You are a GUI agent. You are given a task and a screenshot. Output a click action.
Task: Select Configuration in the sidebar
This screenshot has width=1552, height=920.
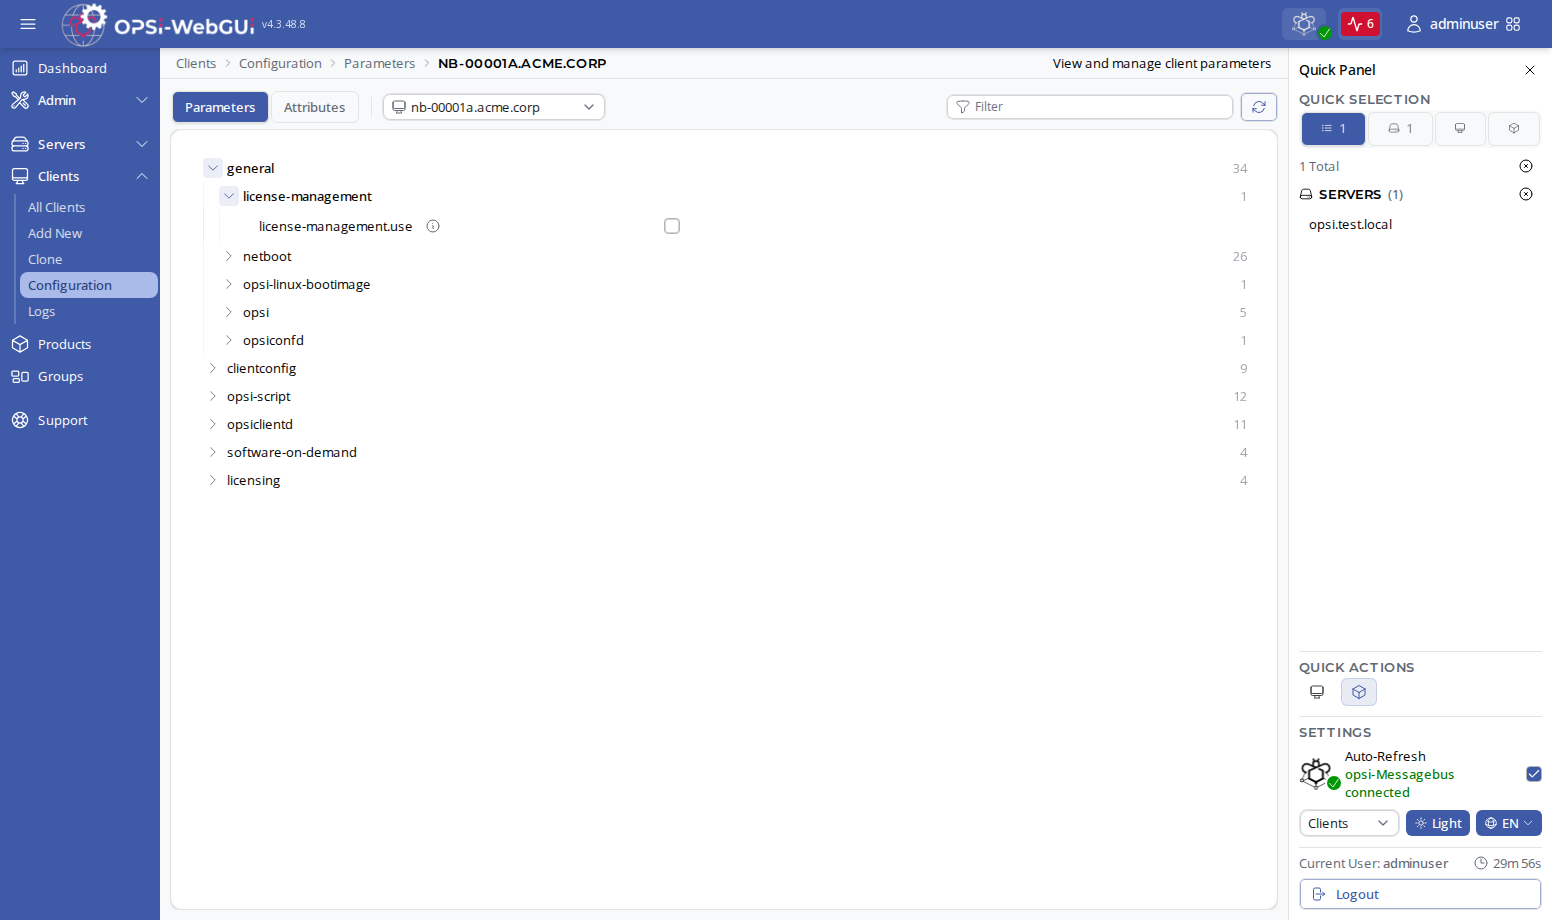pyautogui.click(x=89, y=285)
